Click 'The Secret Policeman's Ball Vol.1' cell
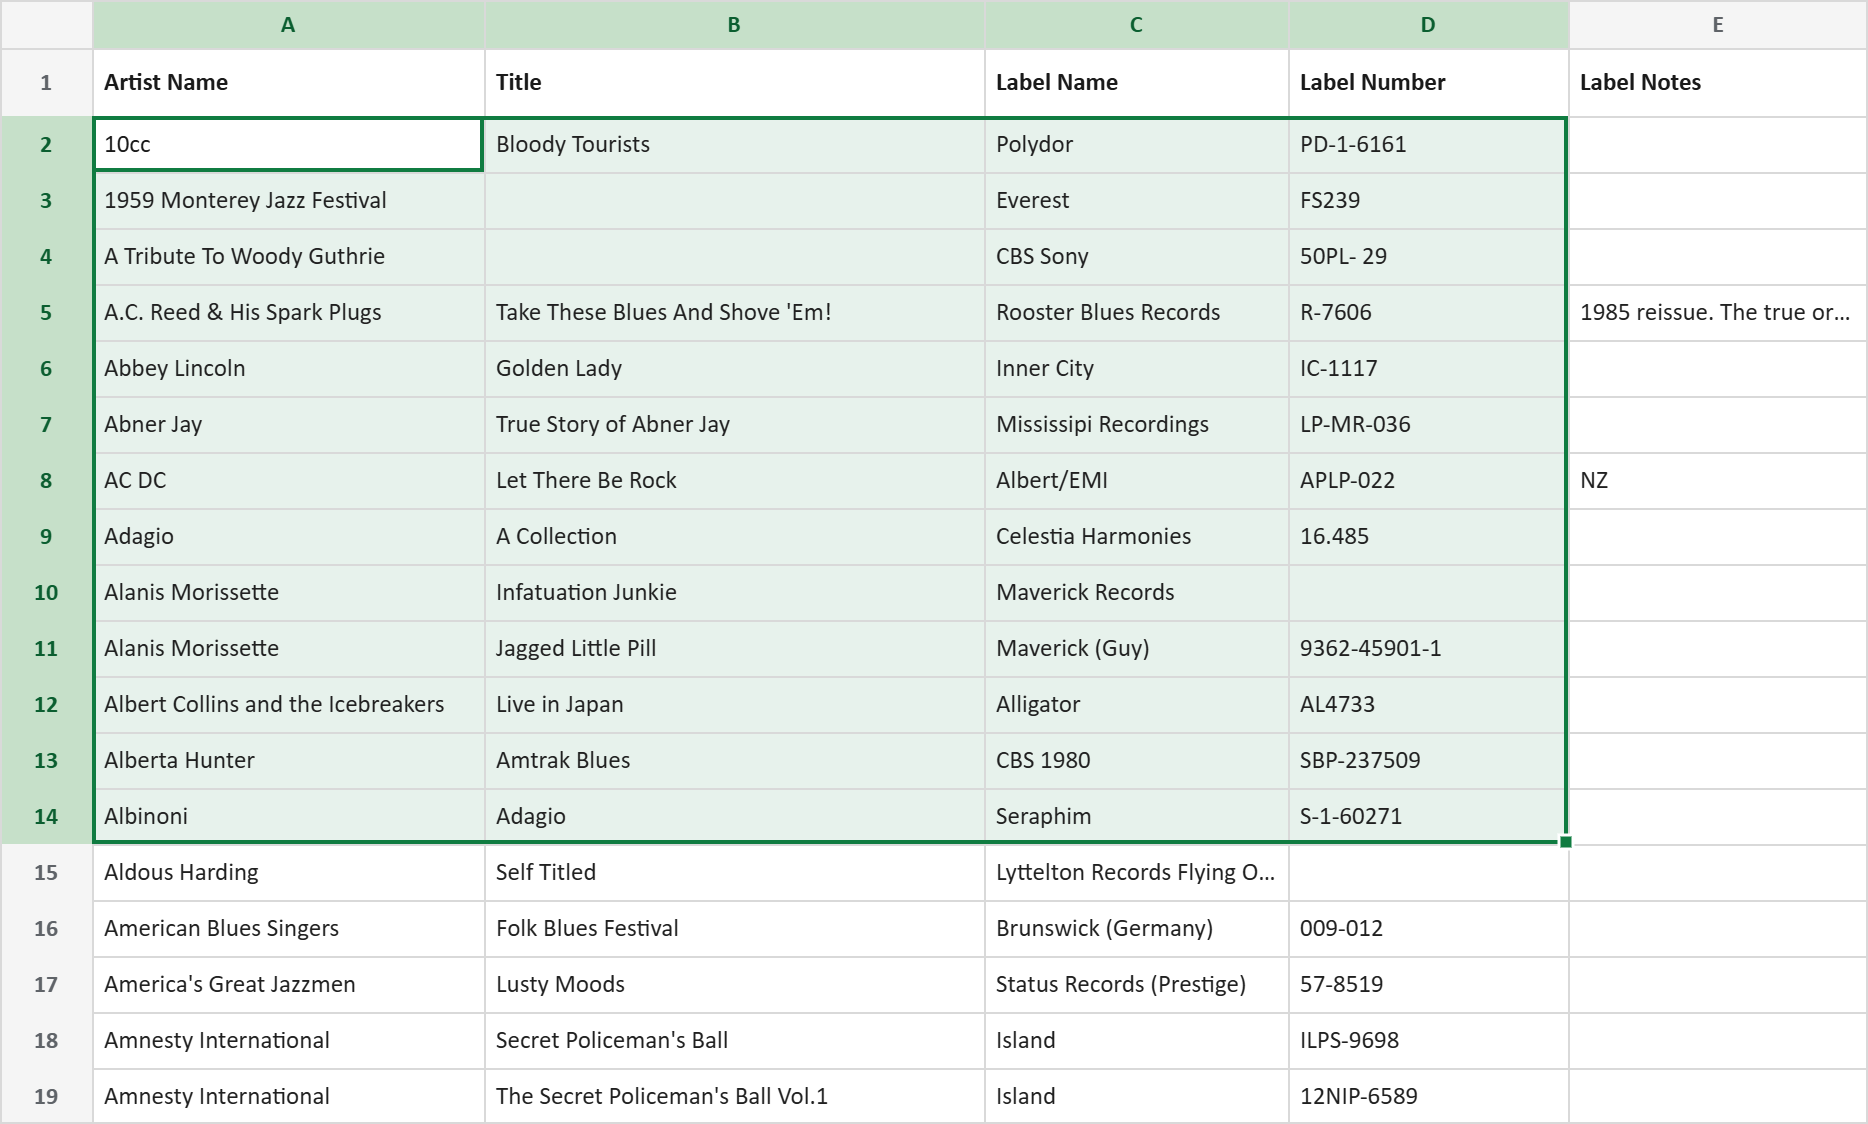The height and width of the screenshot is (1124, 1868). coord(734,1097)
